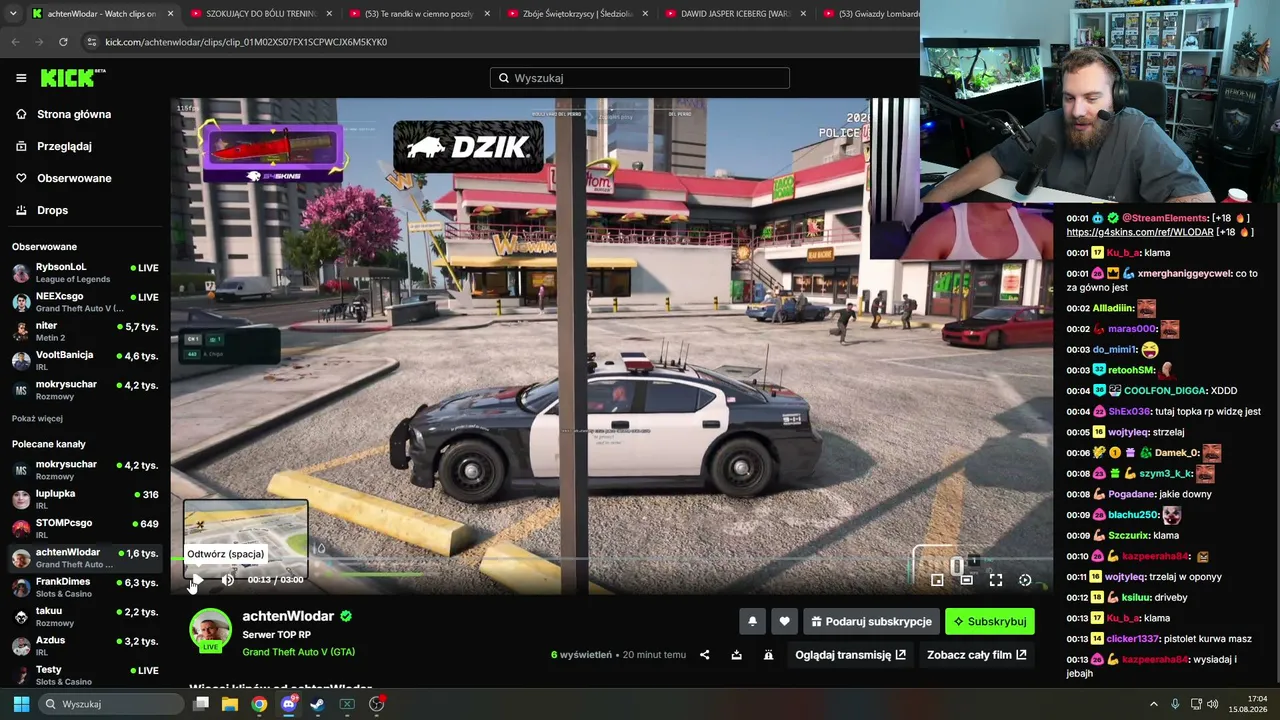The width and height of the screenshot is (1280, 720).
Task: Click the kick.com address bar URL
Action: (x=246, y=42)
